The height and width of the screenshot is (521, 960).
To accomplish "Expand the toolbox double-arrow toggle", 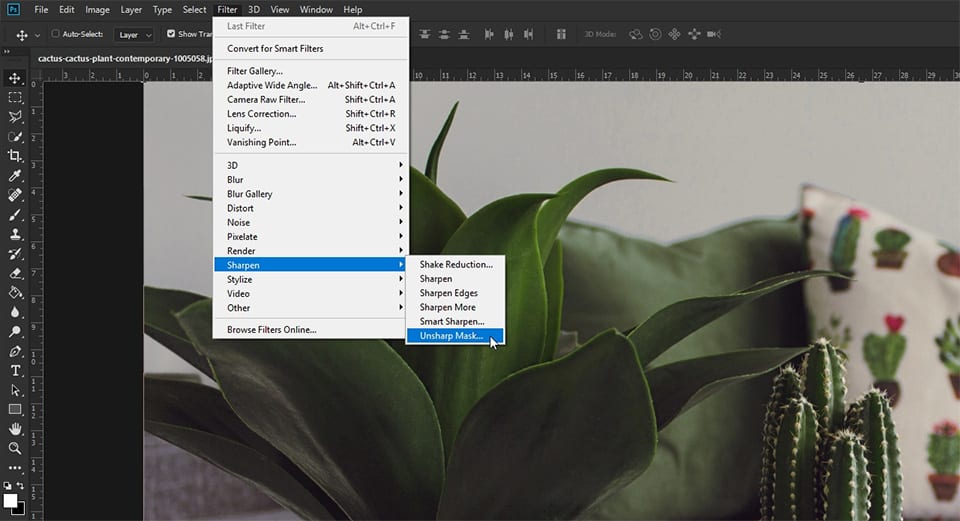I will [7, 51].
